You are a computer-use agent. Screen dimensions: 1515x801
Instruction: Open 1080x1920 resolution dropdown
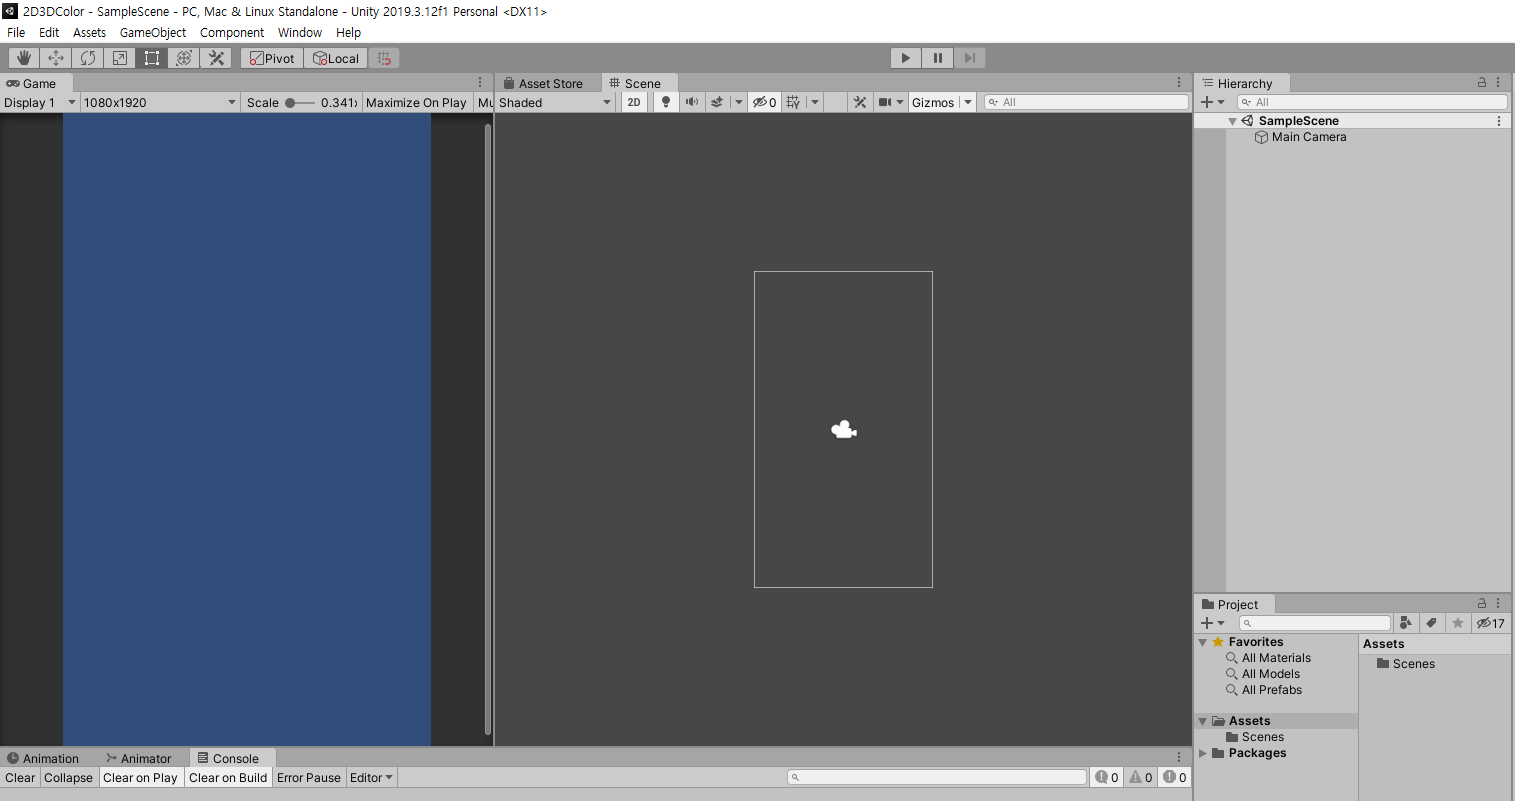click(x=160, y=102)
